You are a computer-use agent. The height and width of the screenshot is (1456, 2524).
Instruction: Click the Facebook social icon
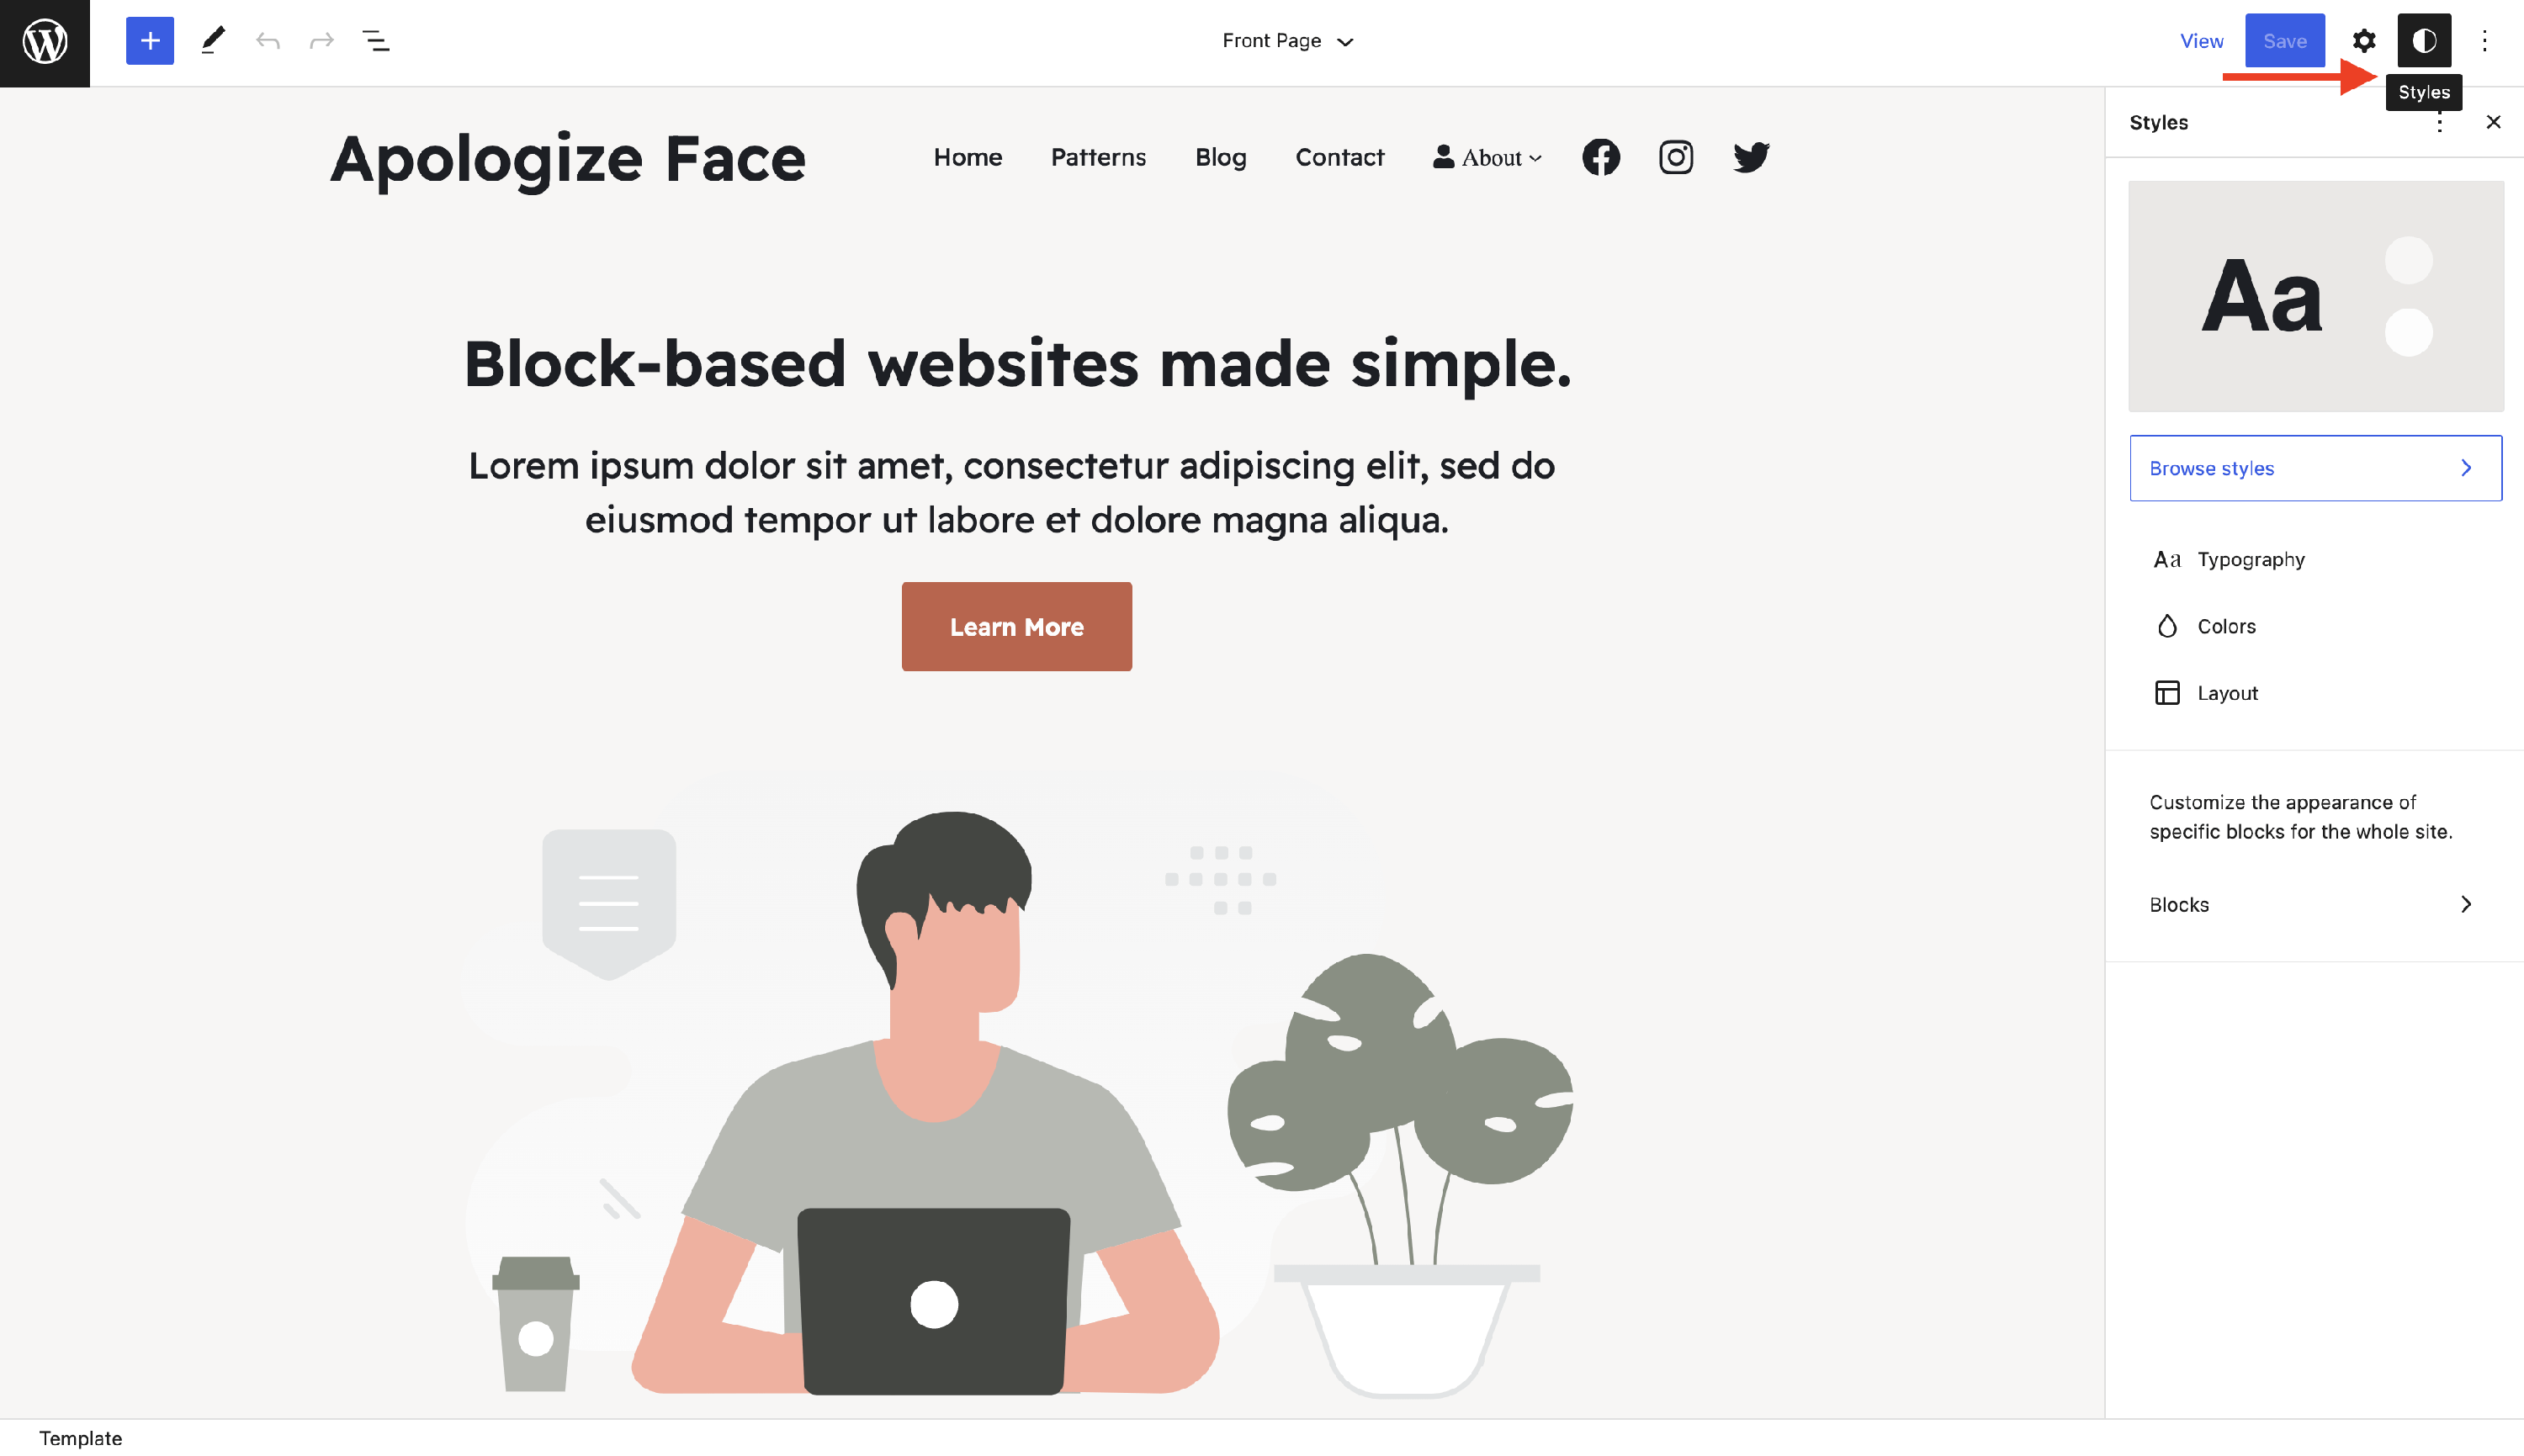(x=1600, y=157)
